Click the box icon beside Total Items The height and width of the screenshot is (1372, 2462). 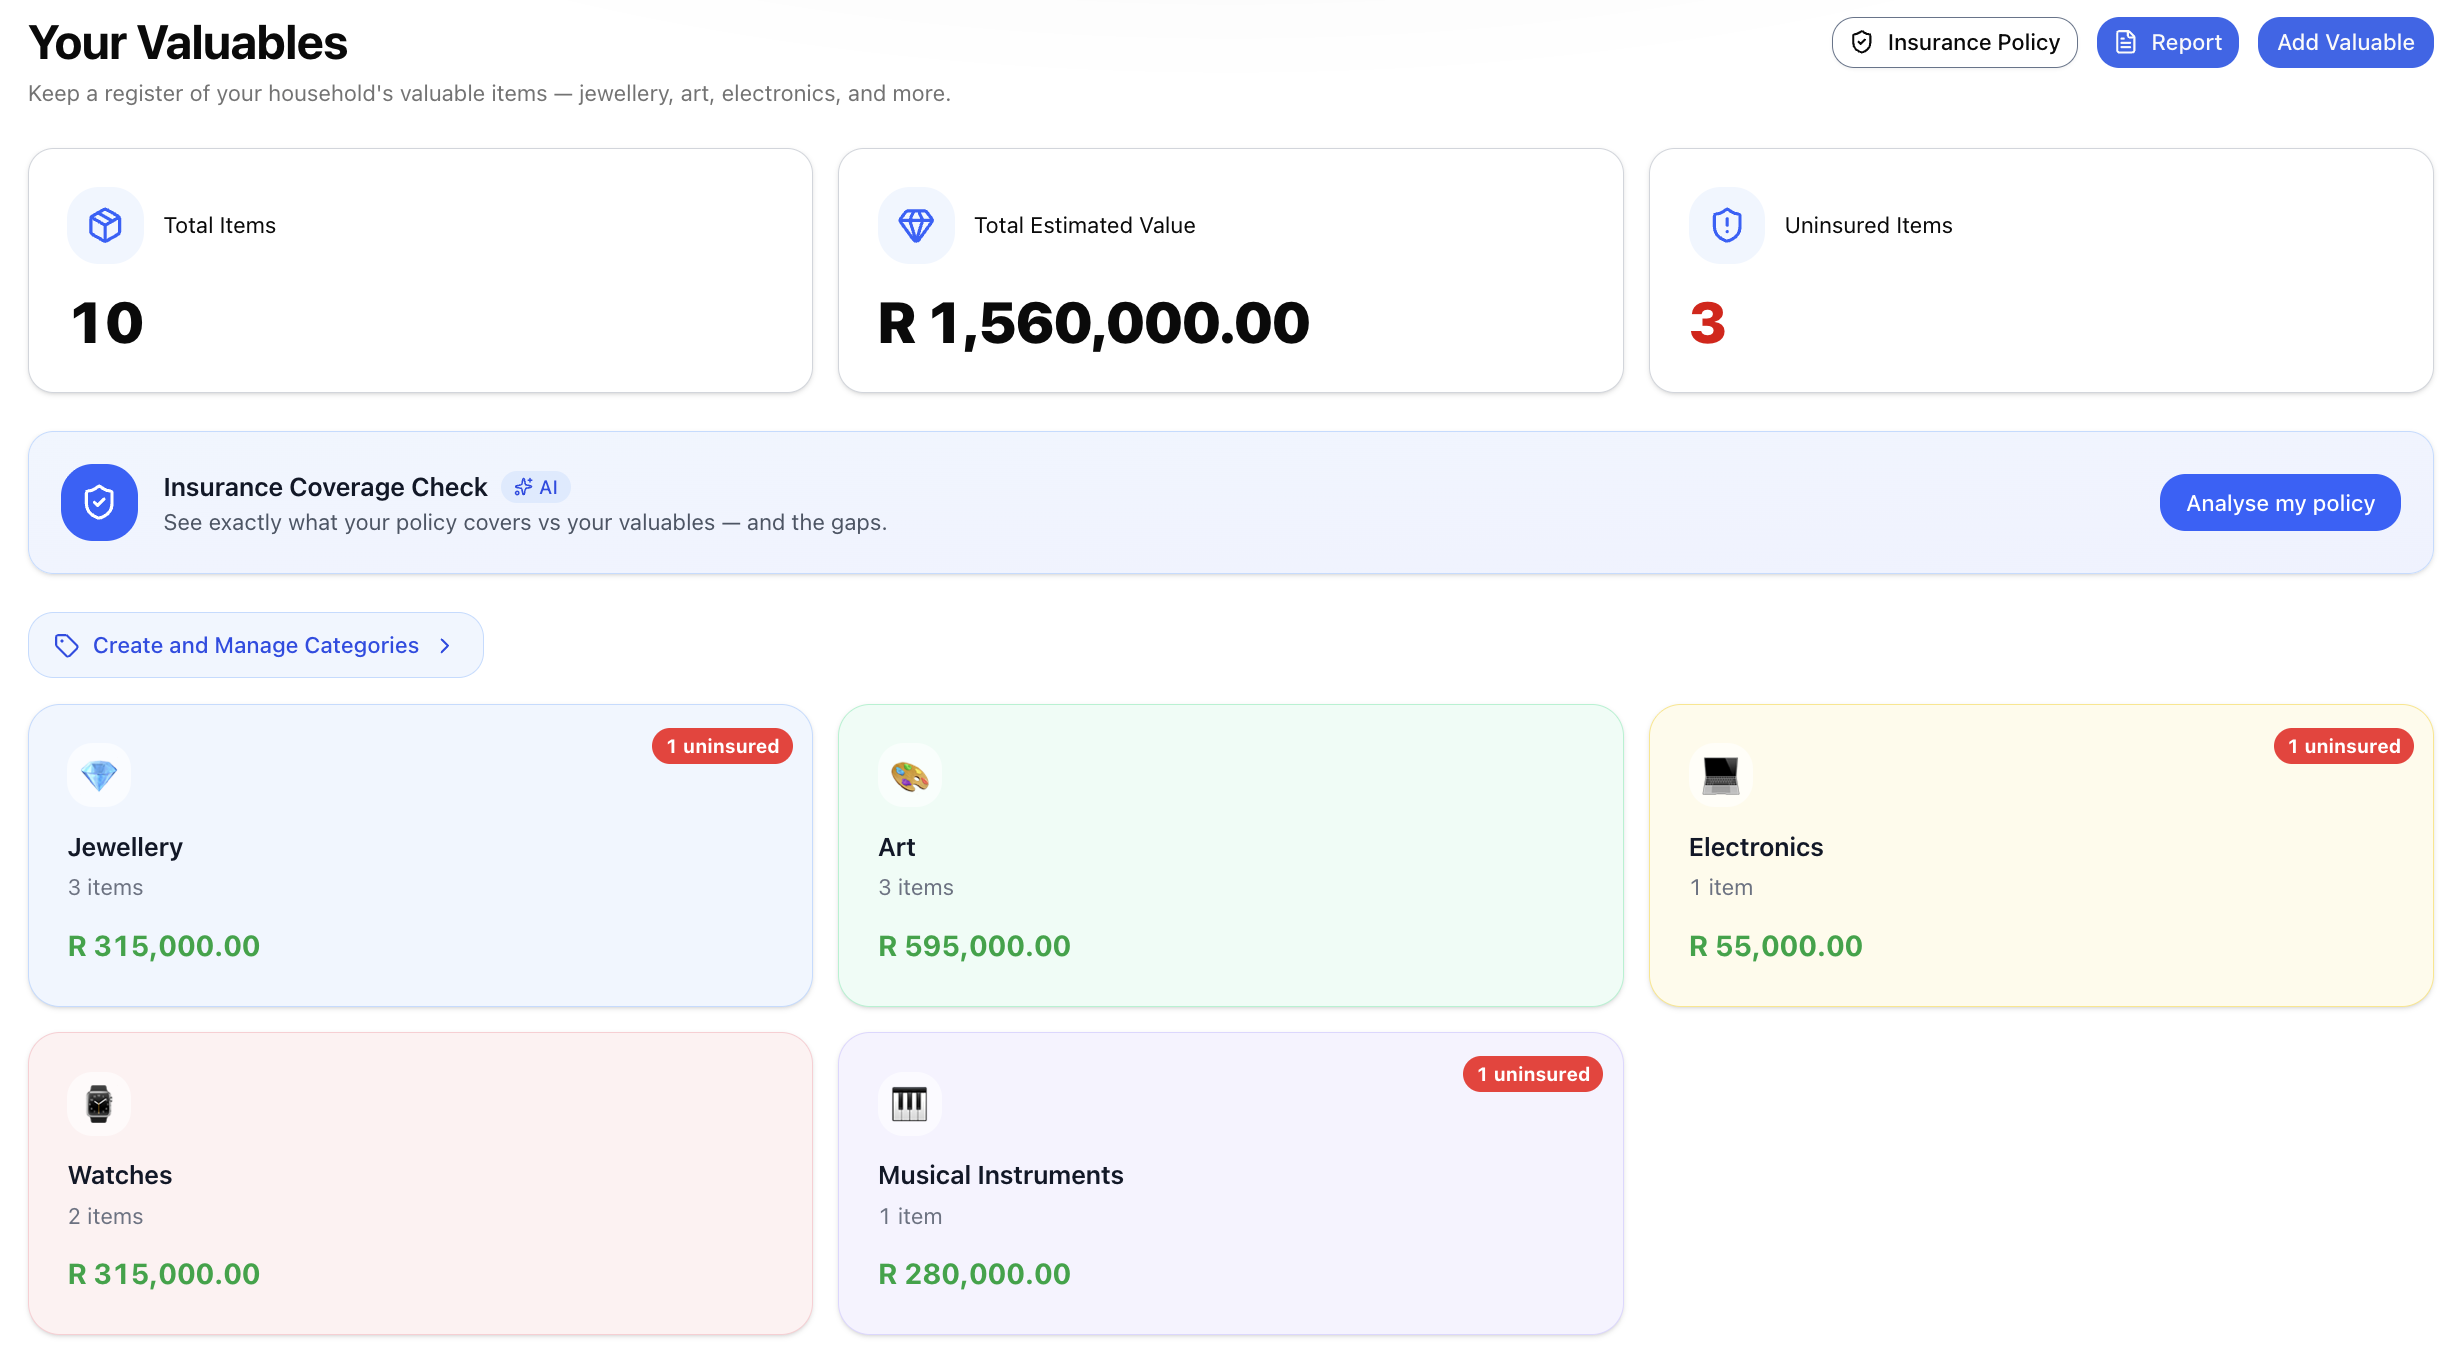tap(105, 225)
